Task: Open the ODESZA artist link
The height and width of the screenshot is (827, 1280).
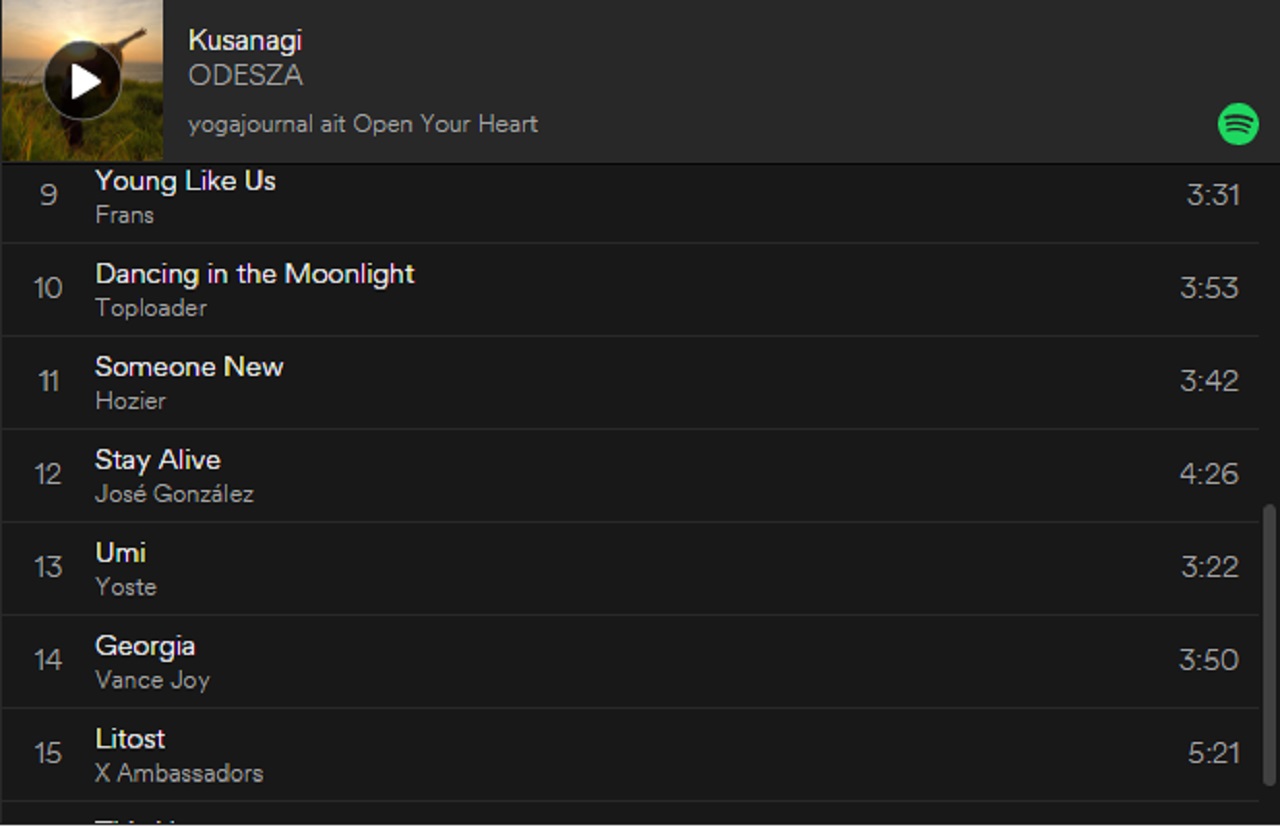Action: pyautogui.click(x=245, y=76)
